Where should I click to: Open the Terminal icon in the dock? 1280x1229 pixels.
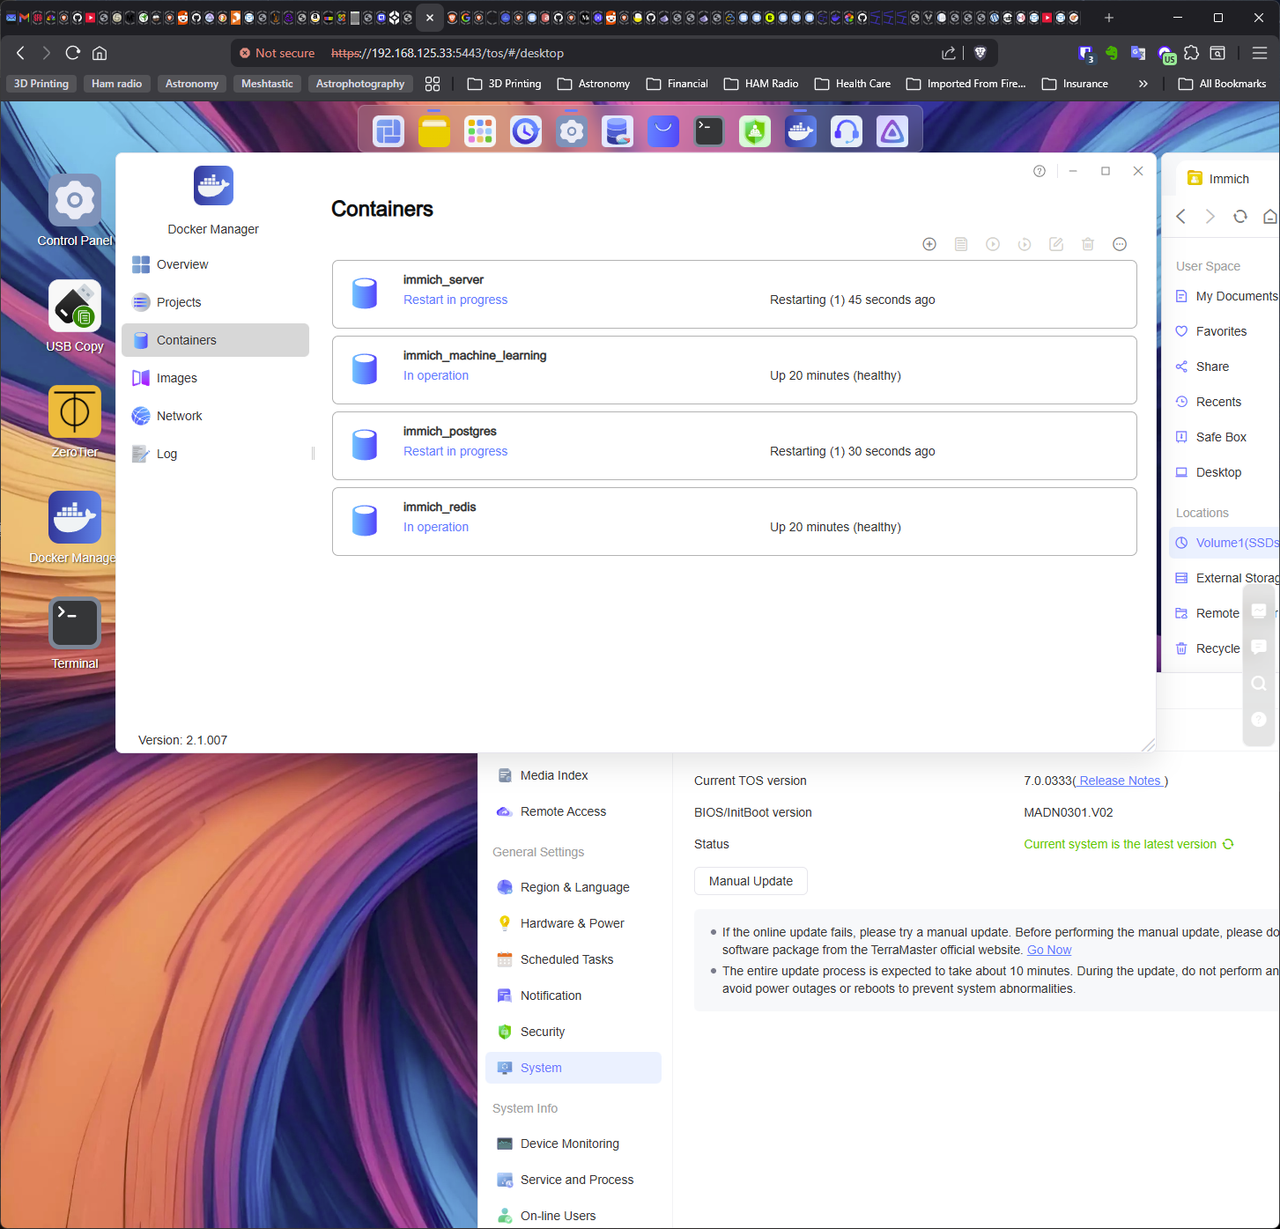point(709,131)
